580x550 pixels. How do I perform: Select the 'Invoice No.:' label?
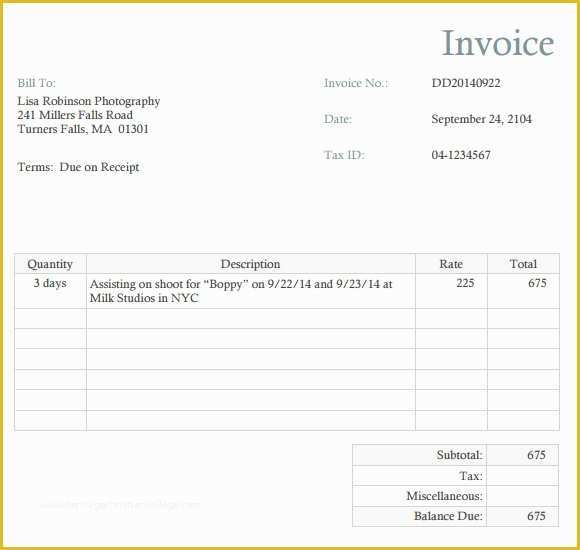coord(356,83)
